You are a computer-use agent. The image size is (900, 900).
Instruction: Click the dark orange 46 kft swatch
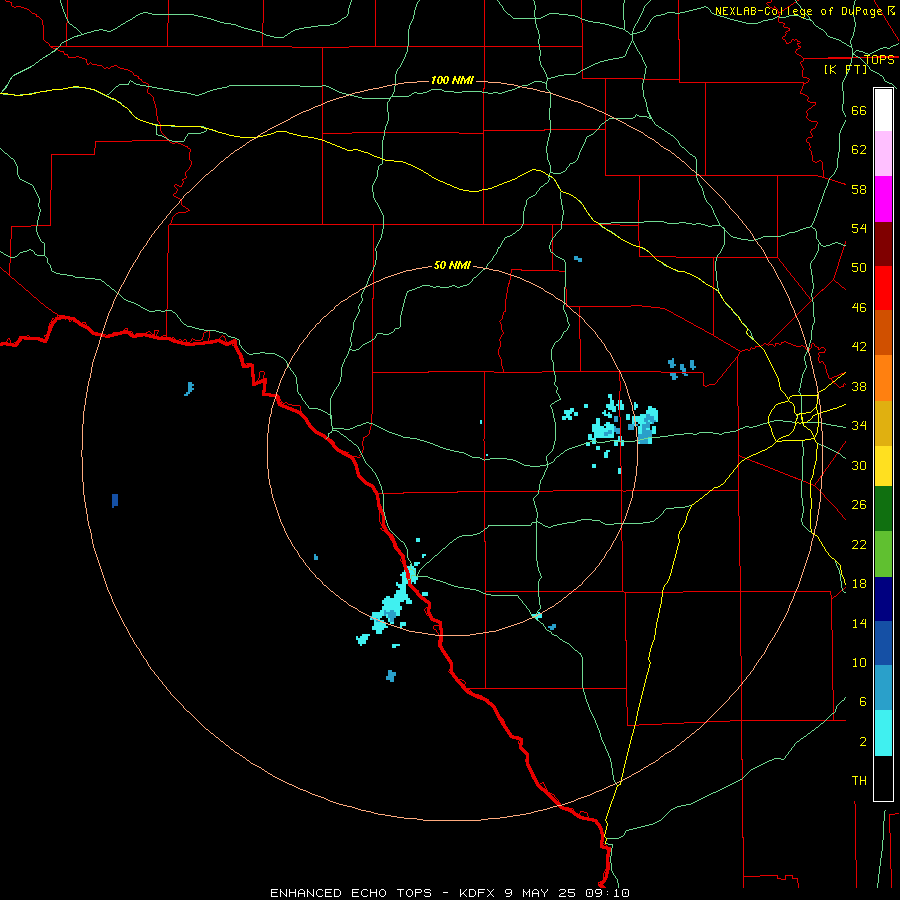[x=883, y=332]
